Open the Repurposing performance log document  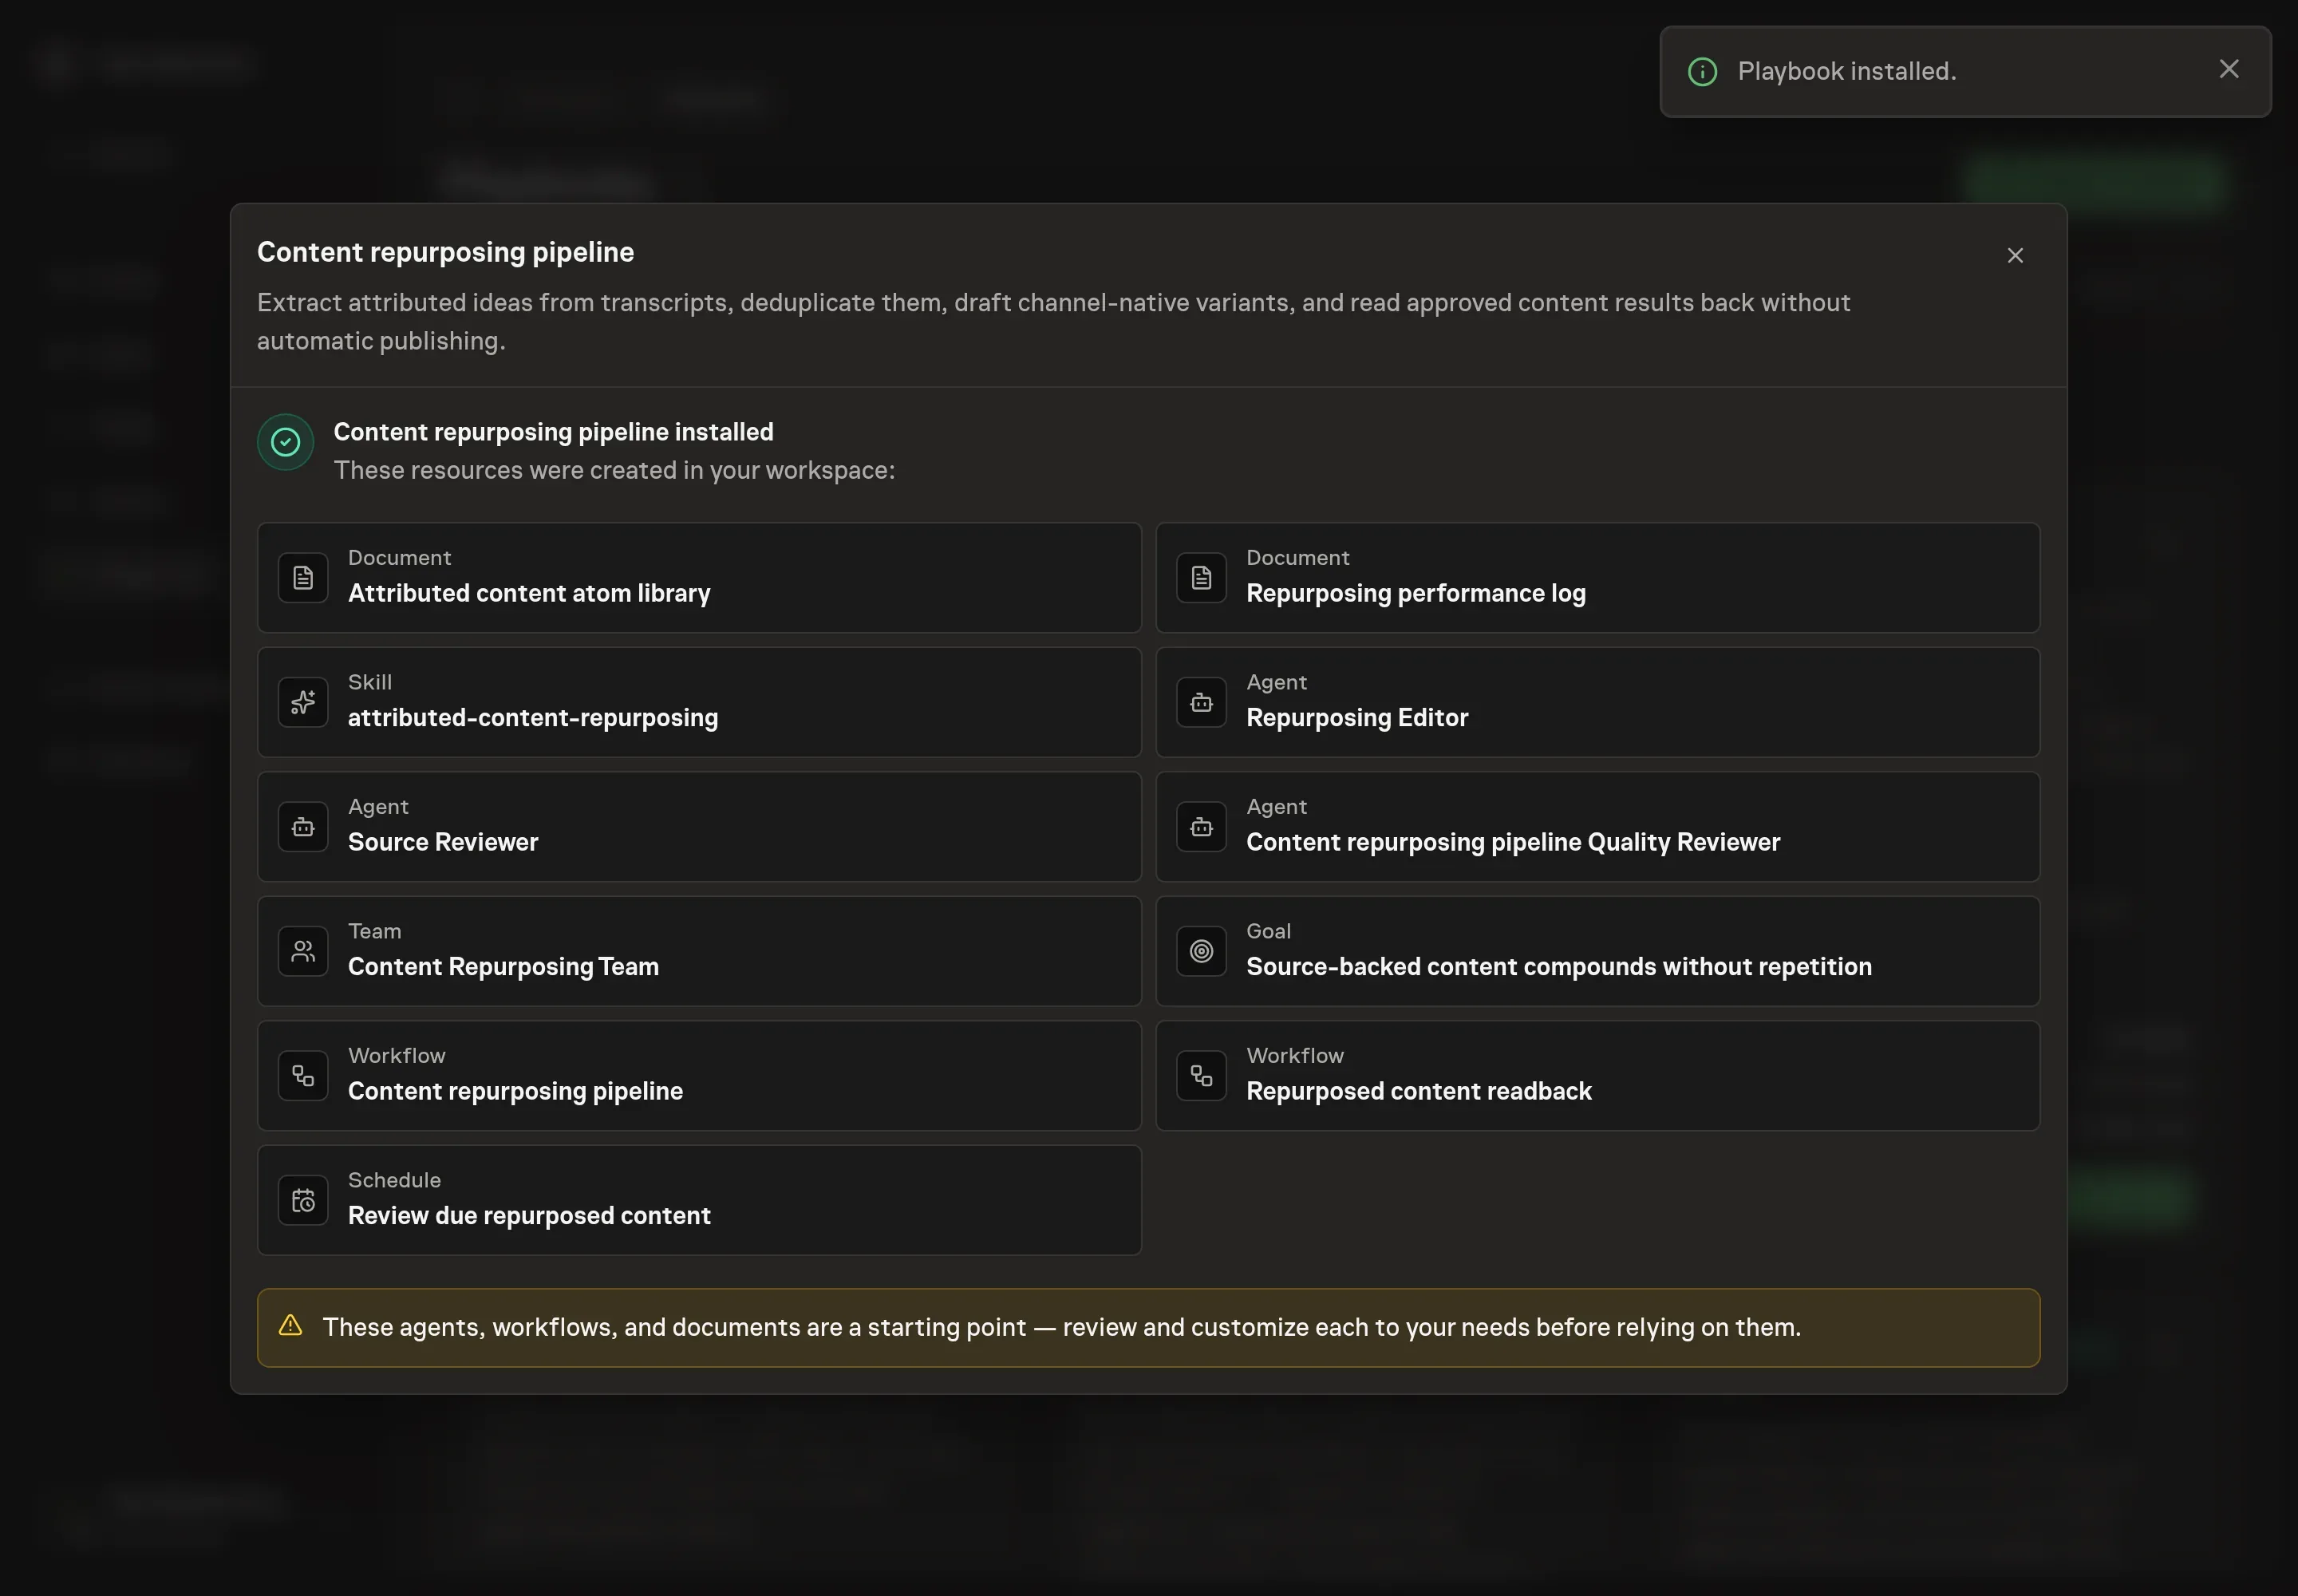[x=1597, y=577]
